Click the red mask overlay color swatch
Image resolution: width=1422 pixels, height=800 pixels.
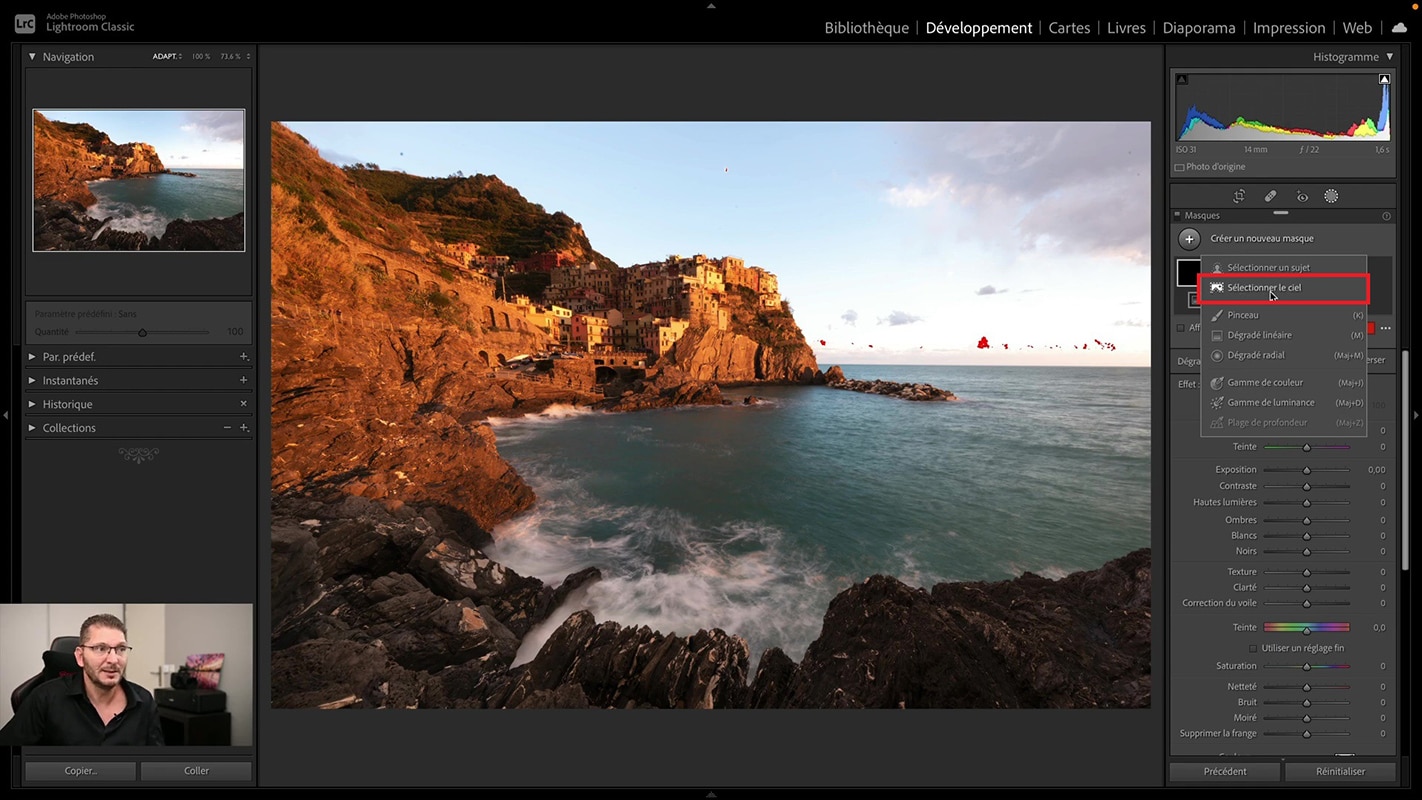coord(1372,328)
